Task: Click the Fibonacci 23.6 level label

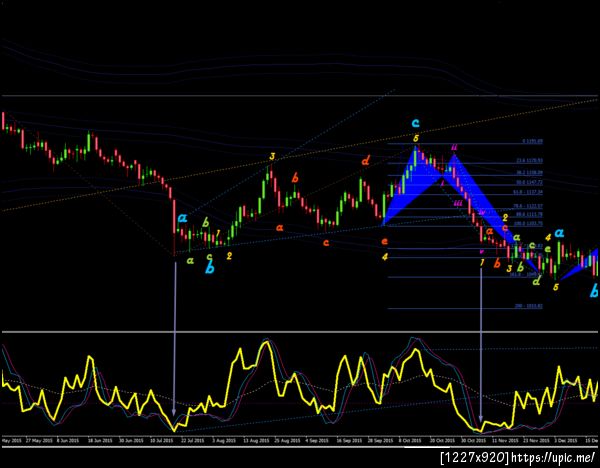Action: [x=532, y=161]
